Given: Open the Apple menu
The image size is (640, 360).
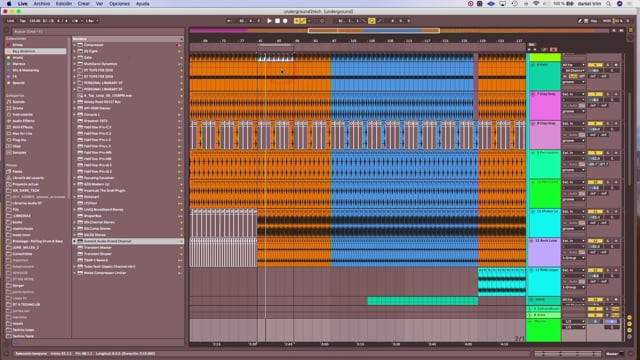Looking at the screenshot, I should pos(9,4).
